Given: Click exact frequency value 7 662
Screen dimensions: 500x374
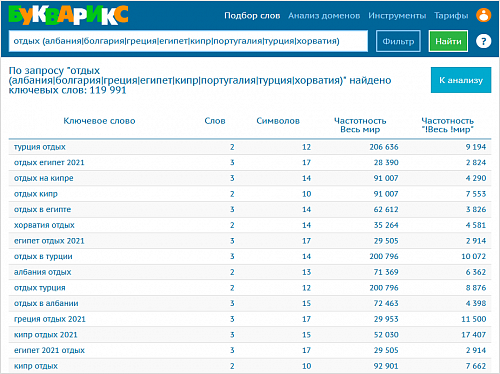Looking at the screenshot, I should click(476, 366).
